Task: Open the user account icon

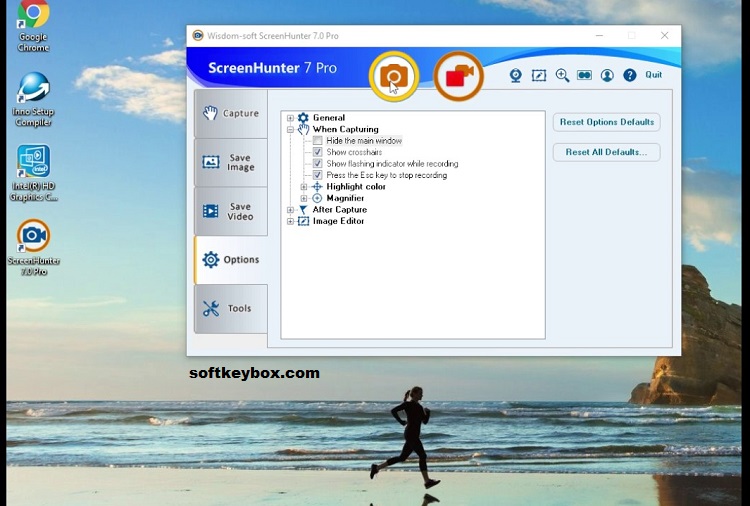Action: click(x=607, y=76)
